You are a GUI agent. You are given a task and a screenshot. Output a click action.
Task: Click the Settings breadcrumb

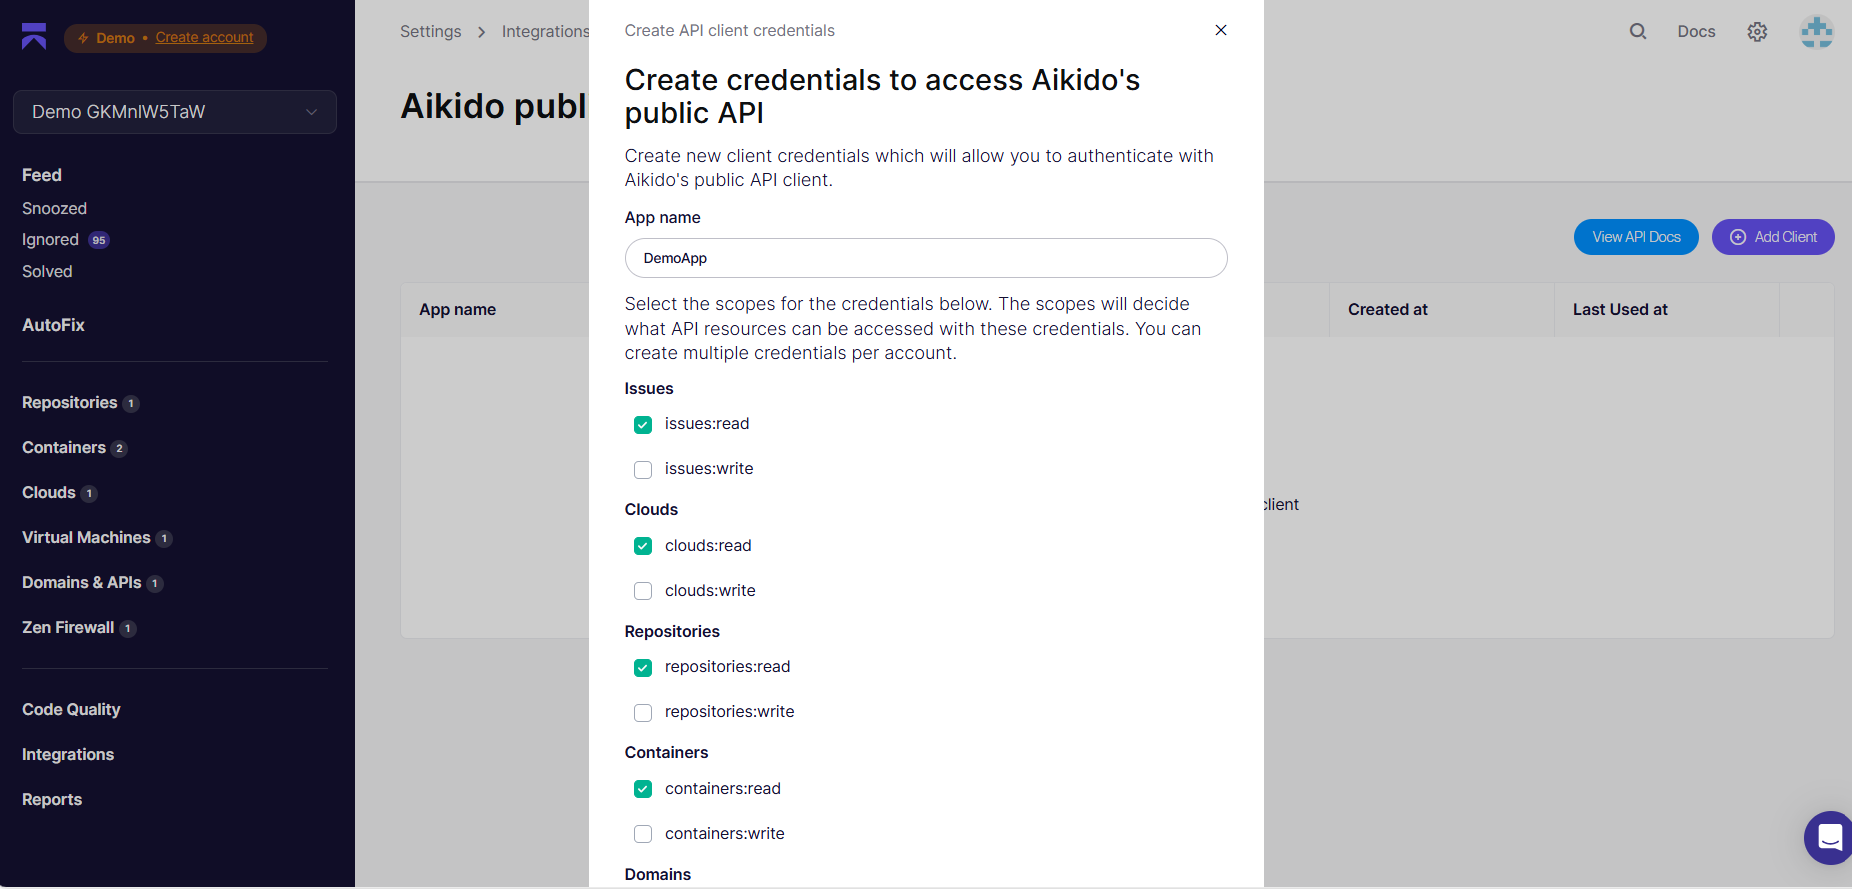click(x=431, y=32)
